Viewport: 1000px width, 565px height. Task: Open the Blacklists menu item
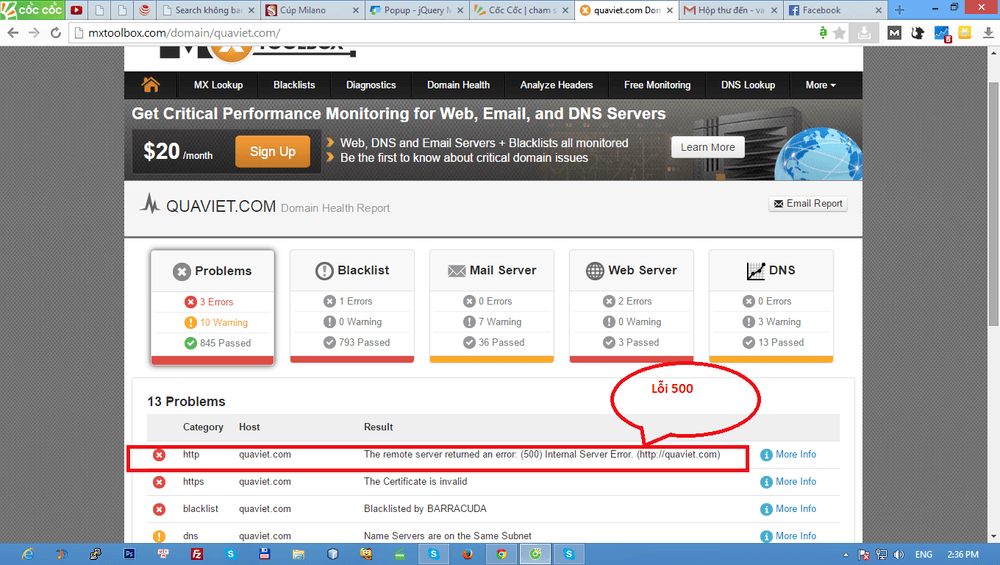pos(294,85)
